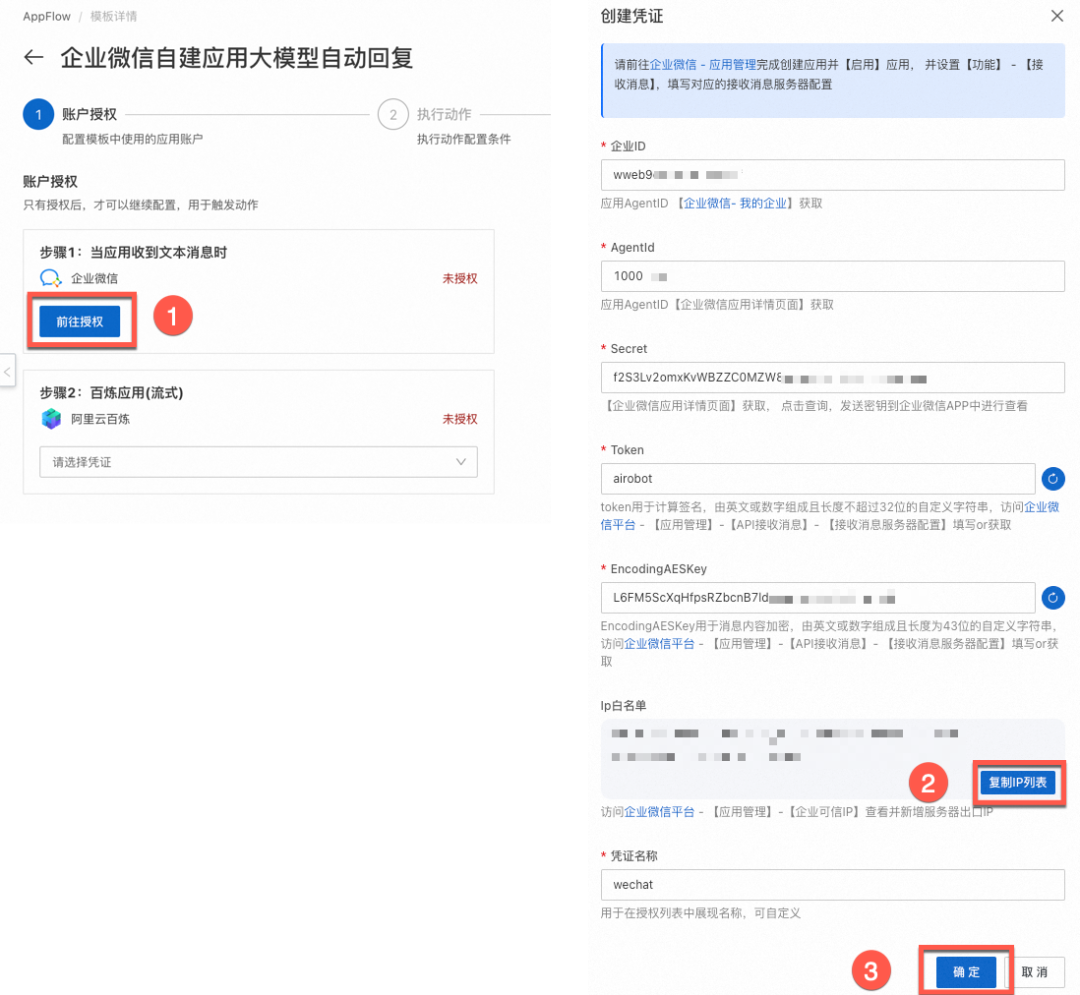Close the 创建凭证 panel

point(1057,16)
